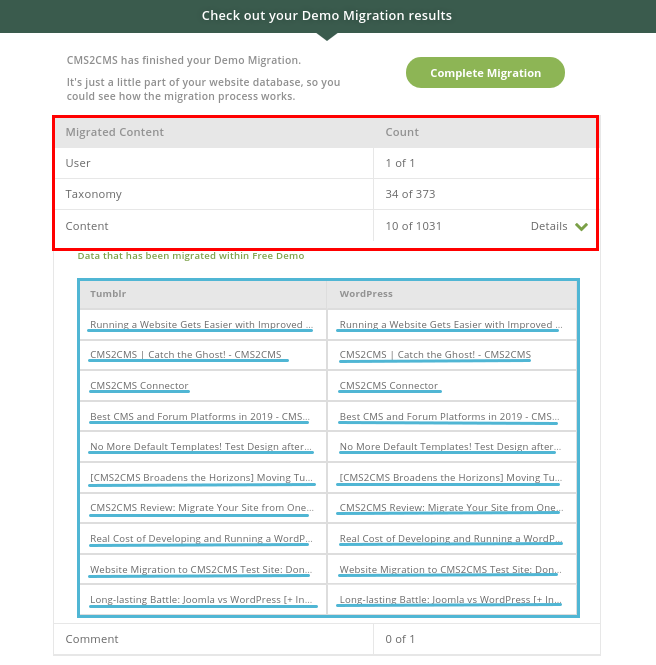Select the Content row label
This screenshot has height=665, width=656.
tap(87, 226)
